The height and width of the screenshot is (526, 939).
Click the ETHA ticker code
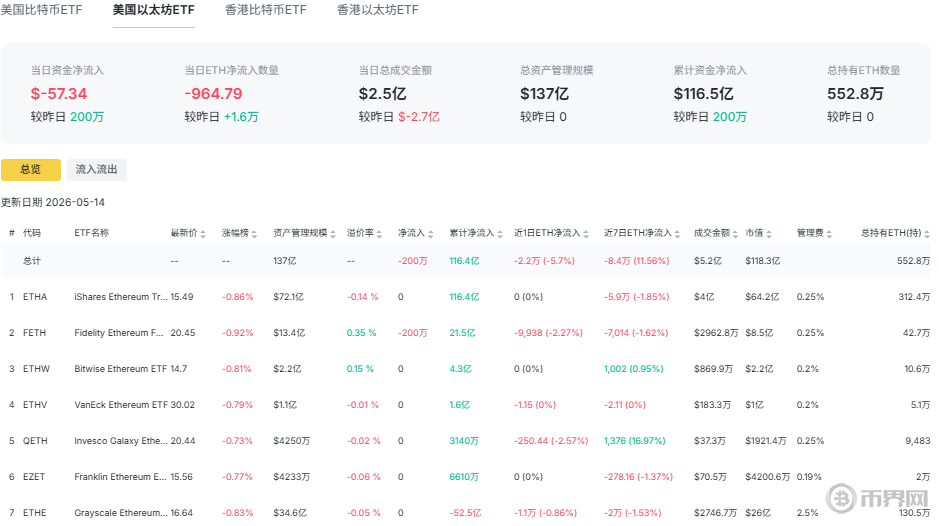point(35,297)
